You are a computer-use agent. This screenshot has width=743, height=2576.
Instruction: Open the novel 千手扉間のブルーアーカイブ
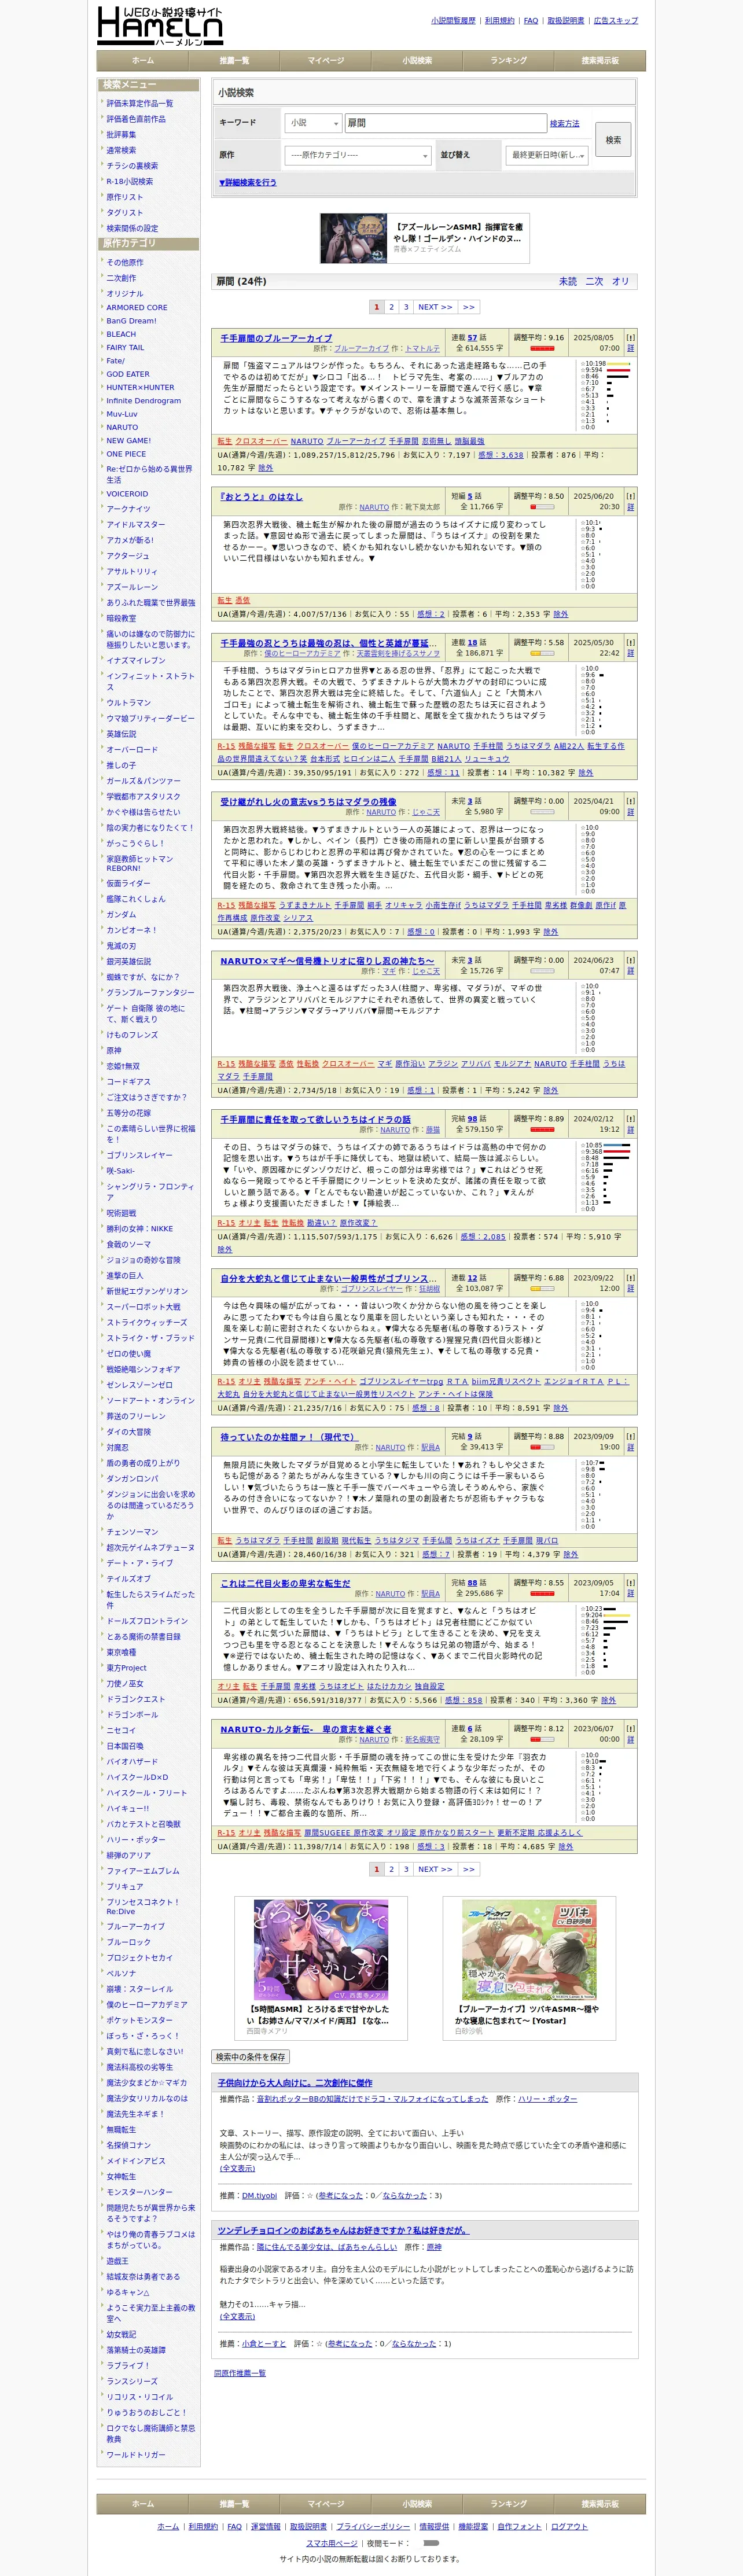coord(276,338)
